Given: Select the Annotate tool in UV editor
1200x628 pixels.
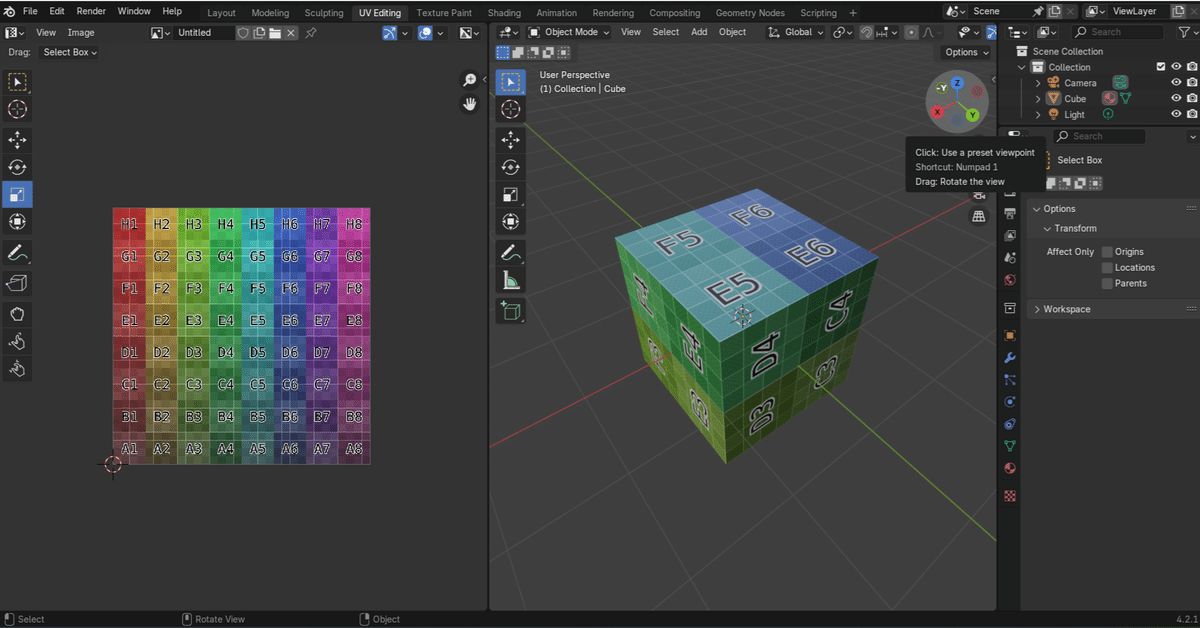Looking at the screenshot, I should 18,252.
